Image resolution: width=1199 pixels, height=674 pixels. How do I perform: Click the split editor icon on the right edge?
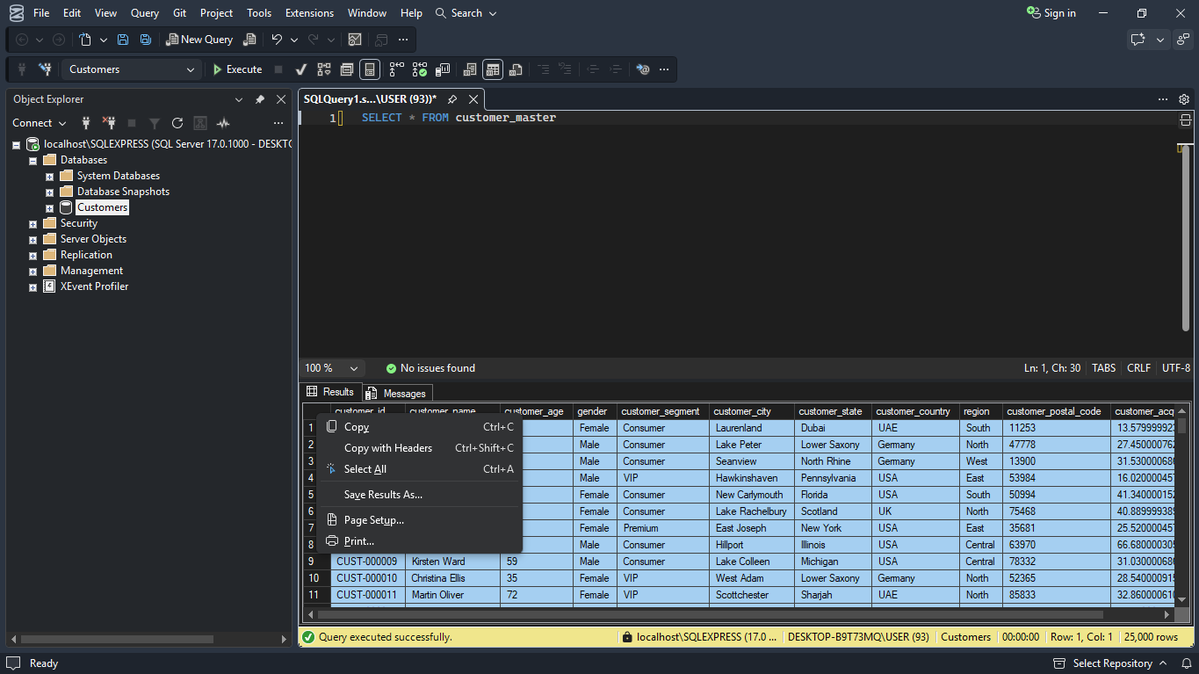click(x=1185, y=120)
